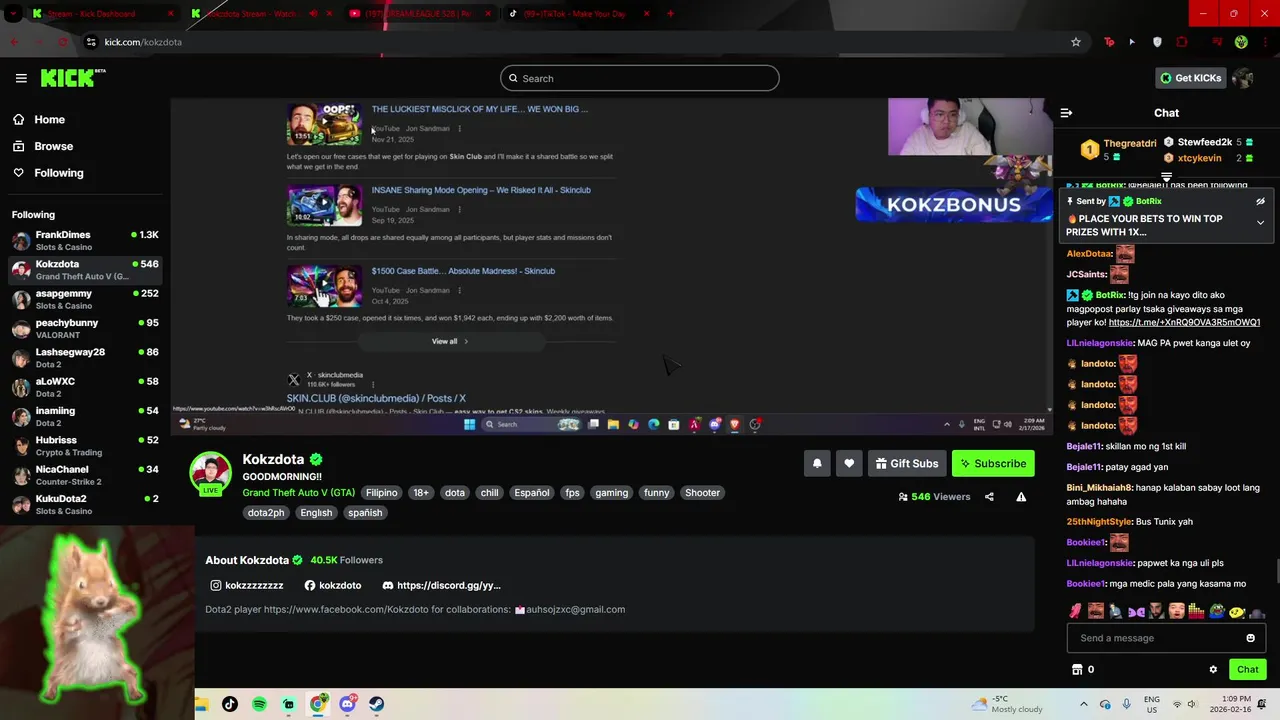The height and width of the screenshot is (720, 1280).
Task: Follow Kokzdota with heart button
Action: coord(849,463)
